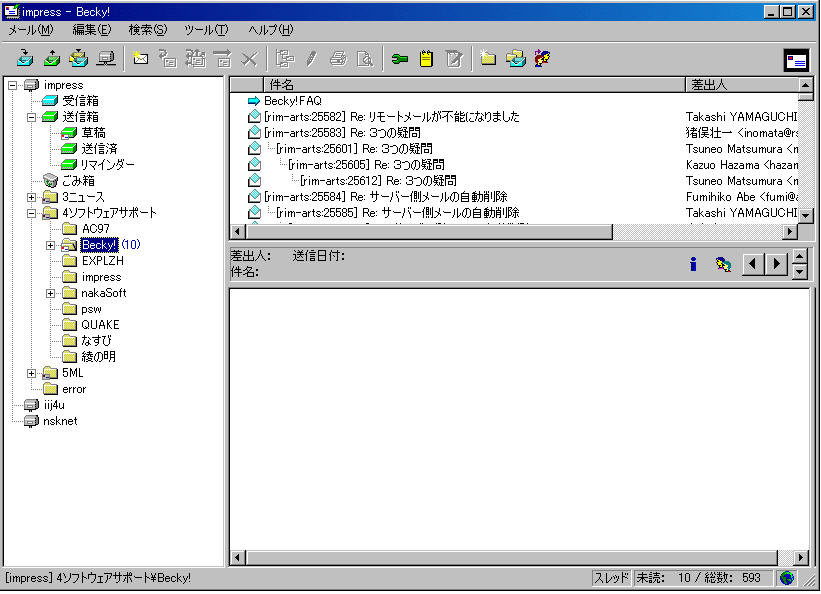Select the 受信箱 inbox folder
This screenshot has height=594, width=821.
pos(80,101)
